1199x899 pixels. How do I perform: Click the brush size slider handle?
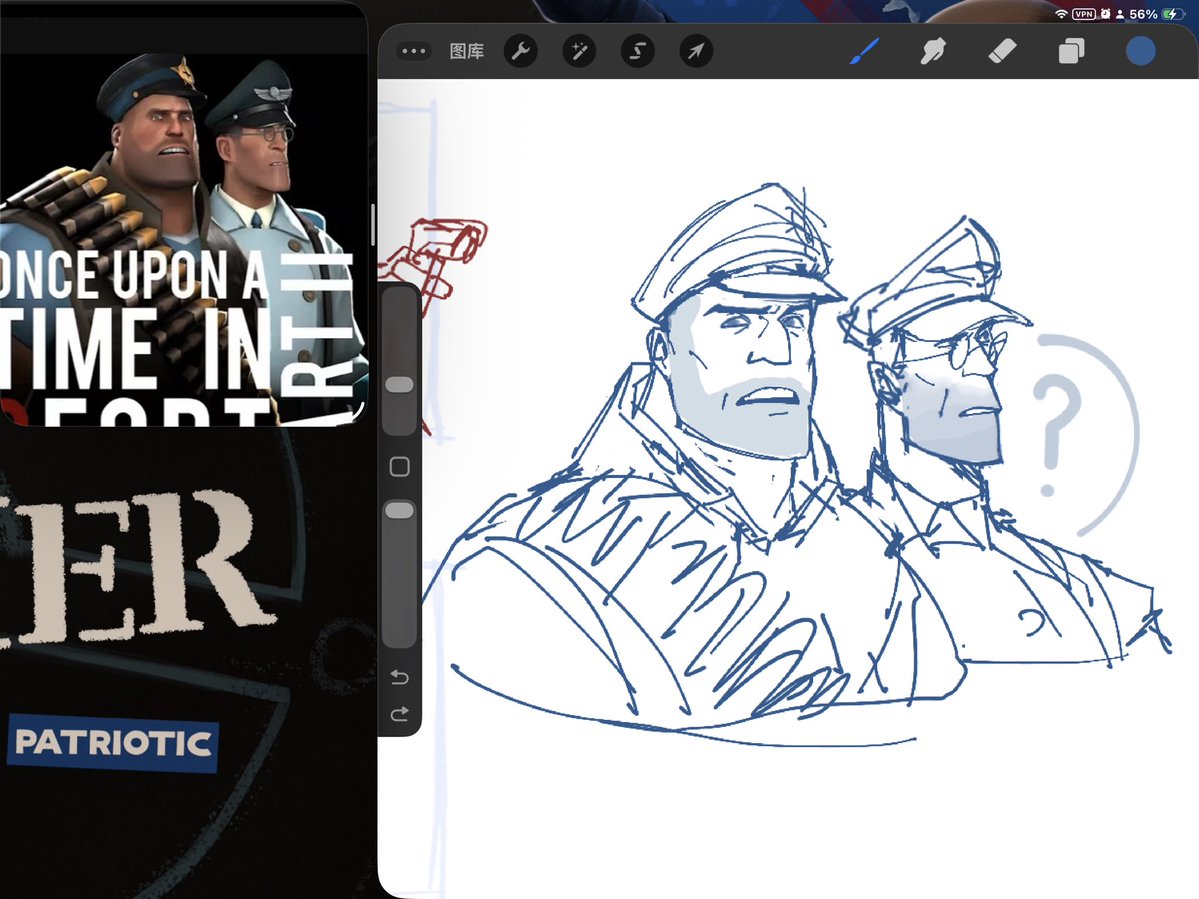point(399,385)
